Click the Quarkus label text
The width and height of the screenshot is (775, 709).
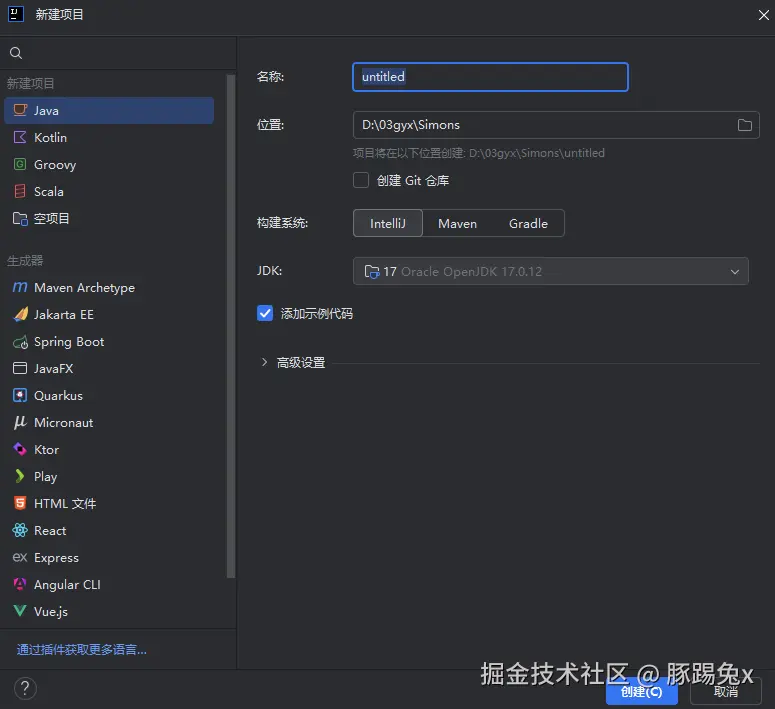point(58,396)
